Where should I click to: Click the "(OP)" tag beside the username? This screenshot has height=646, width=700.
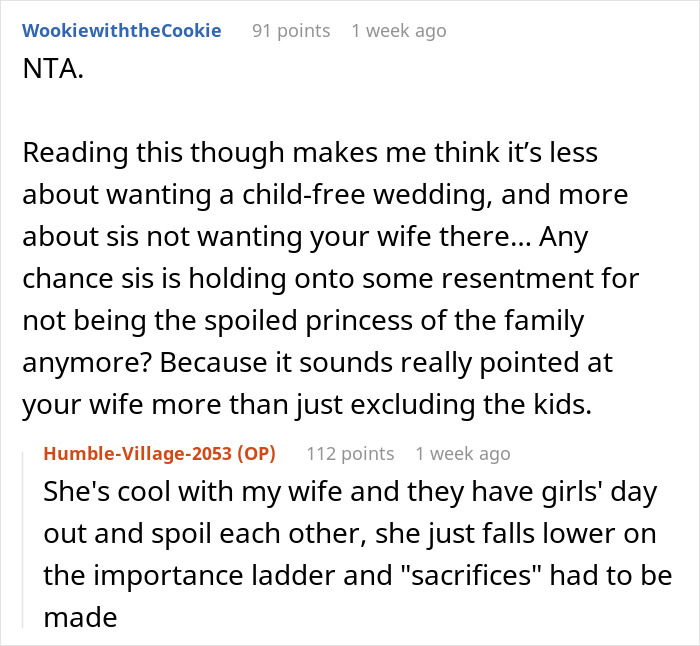tap(254, 454)
